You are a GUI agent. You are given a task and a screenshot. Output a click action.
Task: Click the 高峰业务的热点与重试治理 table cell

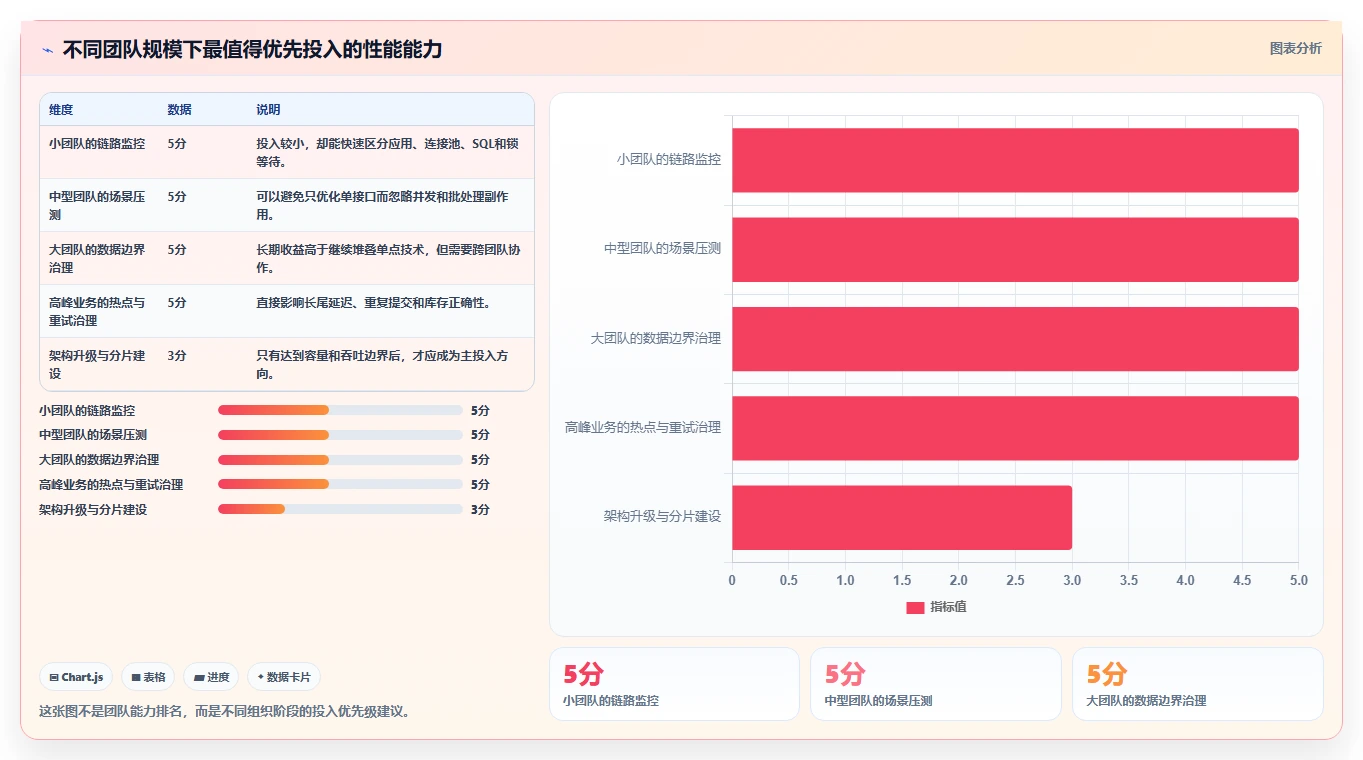[97, 311]
